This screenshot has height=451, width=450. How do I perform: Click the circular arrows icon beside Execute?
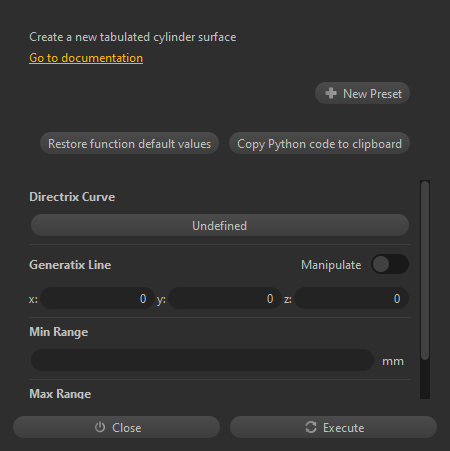[311, 427]
